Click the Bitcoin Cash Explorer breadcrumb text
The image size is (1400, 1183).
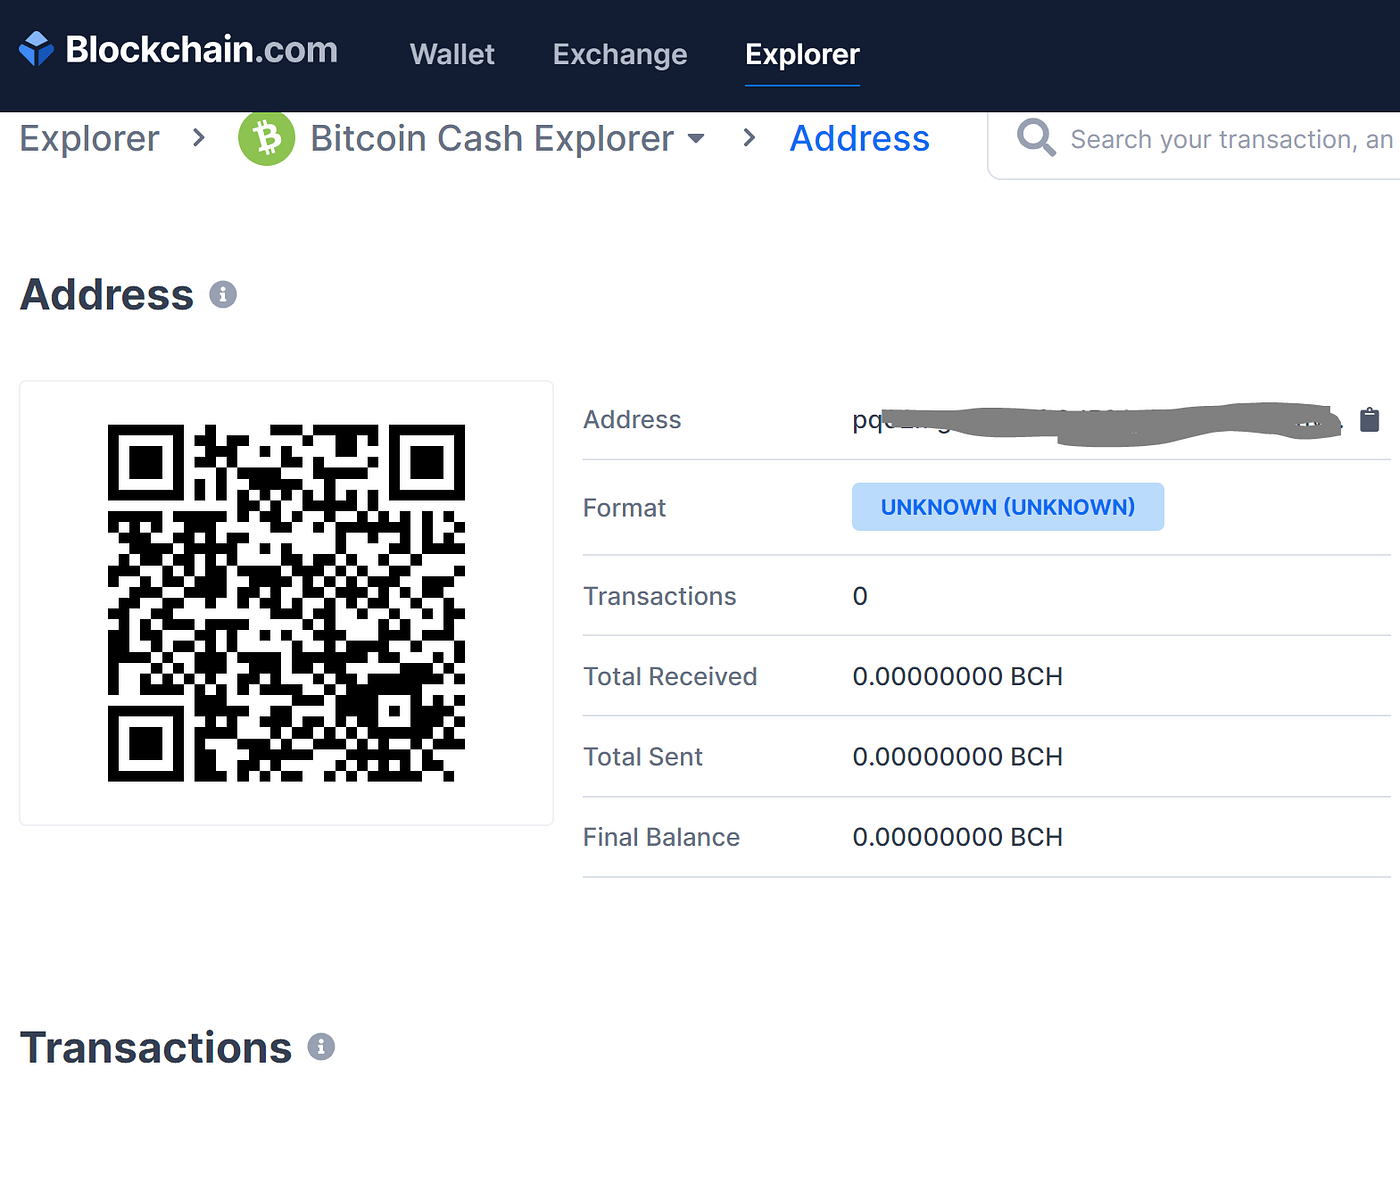(x=492, y=138)
